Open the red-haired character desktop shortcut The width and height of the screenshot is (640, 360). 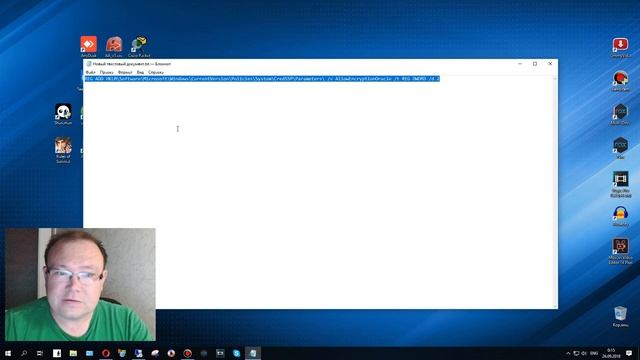[620, 81]
